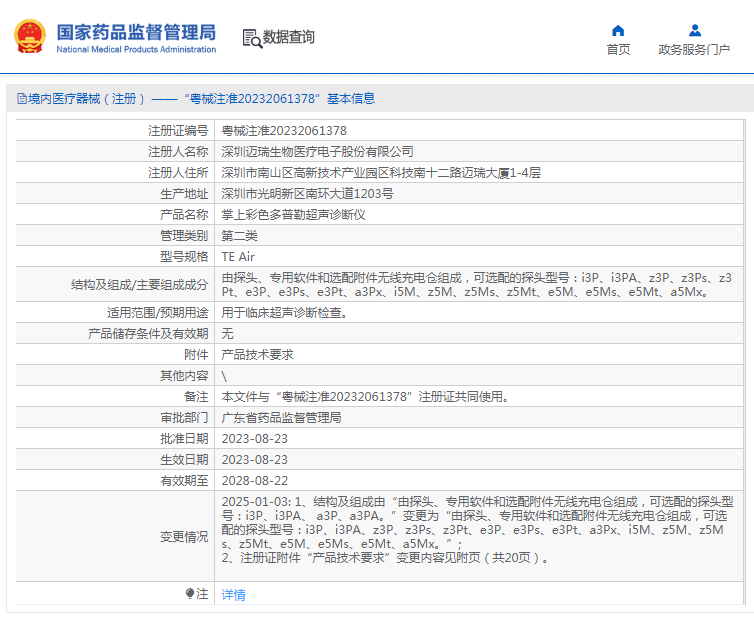Click the 产品储存条件及有效期 label

(x=148, y=333)
